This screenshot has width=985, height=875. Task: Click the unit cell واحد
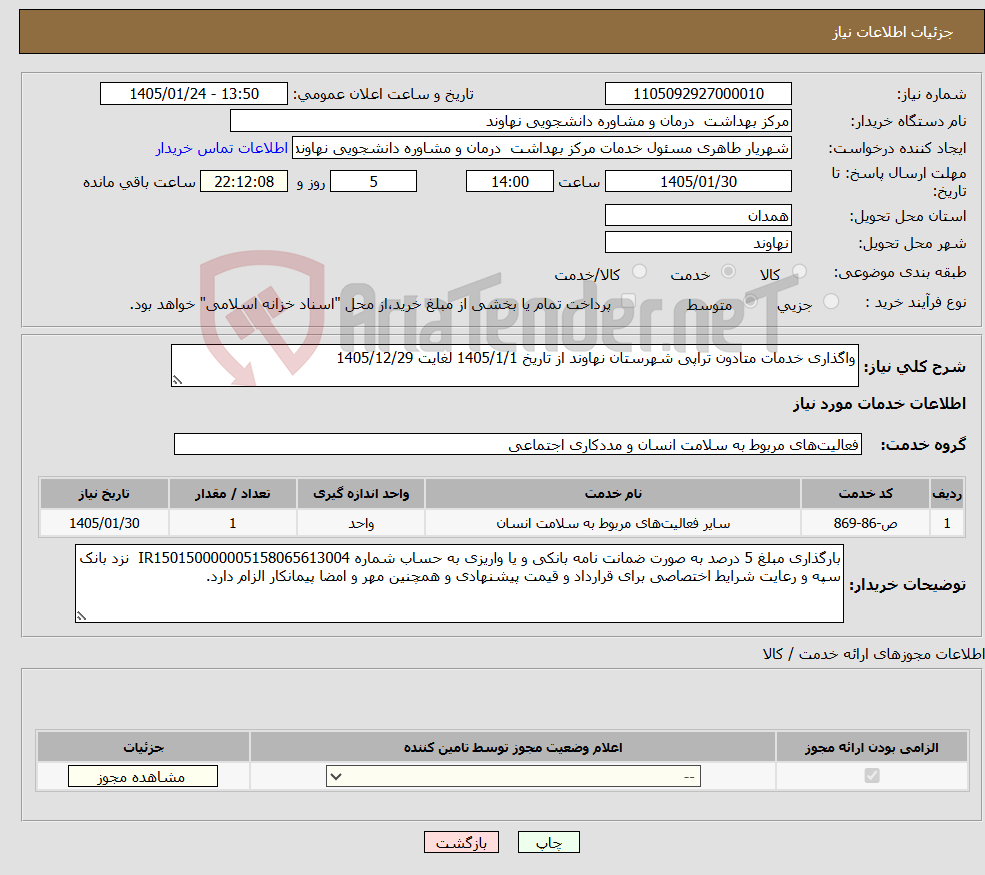[361, 523]
